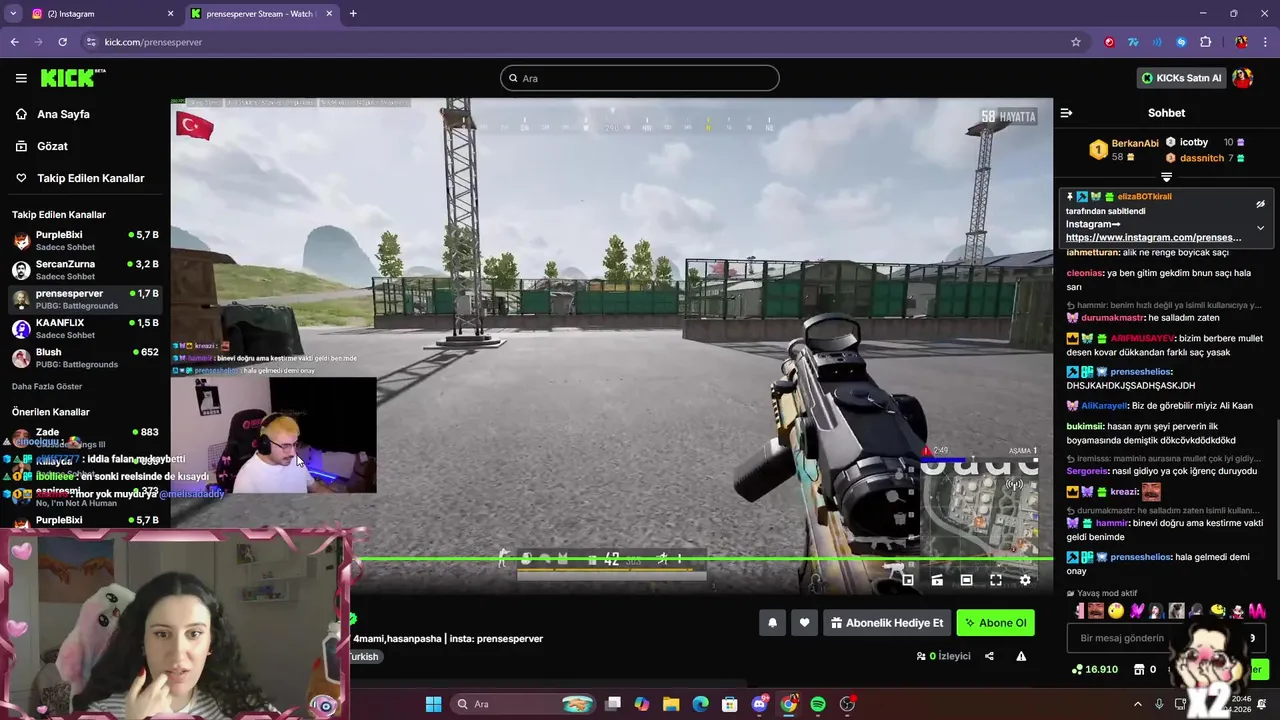1280x720 pixels.
Task: Hide the pinned elizaBOTkirali message
Action: click(1260, 204)
